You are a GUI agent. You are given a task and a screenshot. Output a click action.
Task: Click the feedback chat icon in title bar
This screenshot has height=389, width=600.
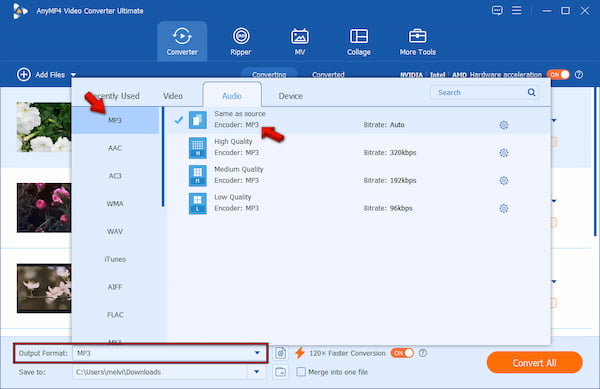click(497, 10)
